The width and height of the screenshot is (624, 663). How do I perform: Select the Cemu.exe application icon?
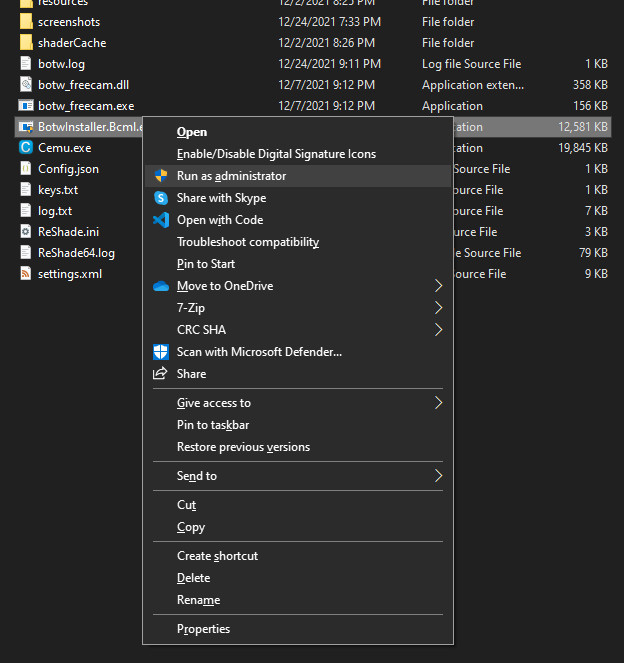[26, 147]
